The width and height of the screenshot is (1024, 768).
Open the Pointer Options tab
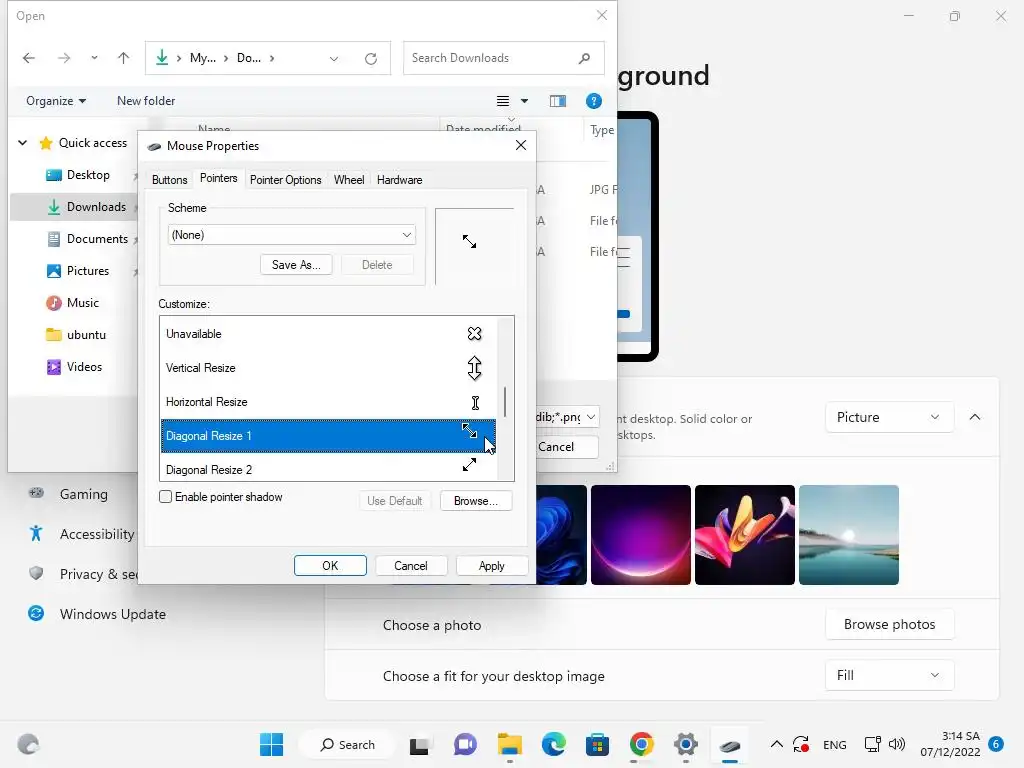pyautogui.click(x=285, y=180)
